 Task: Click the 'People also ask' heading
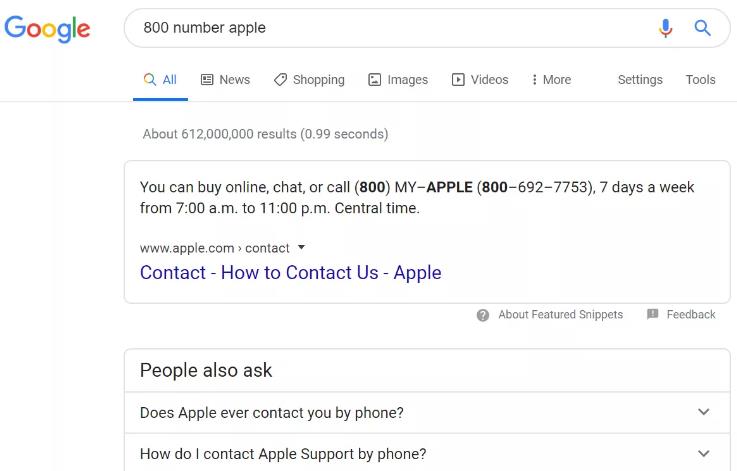point(206,370)
